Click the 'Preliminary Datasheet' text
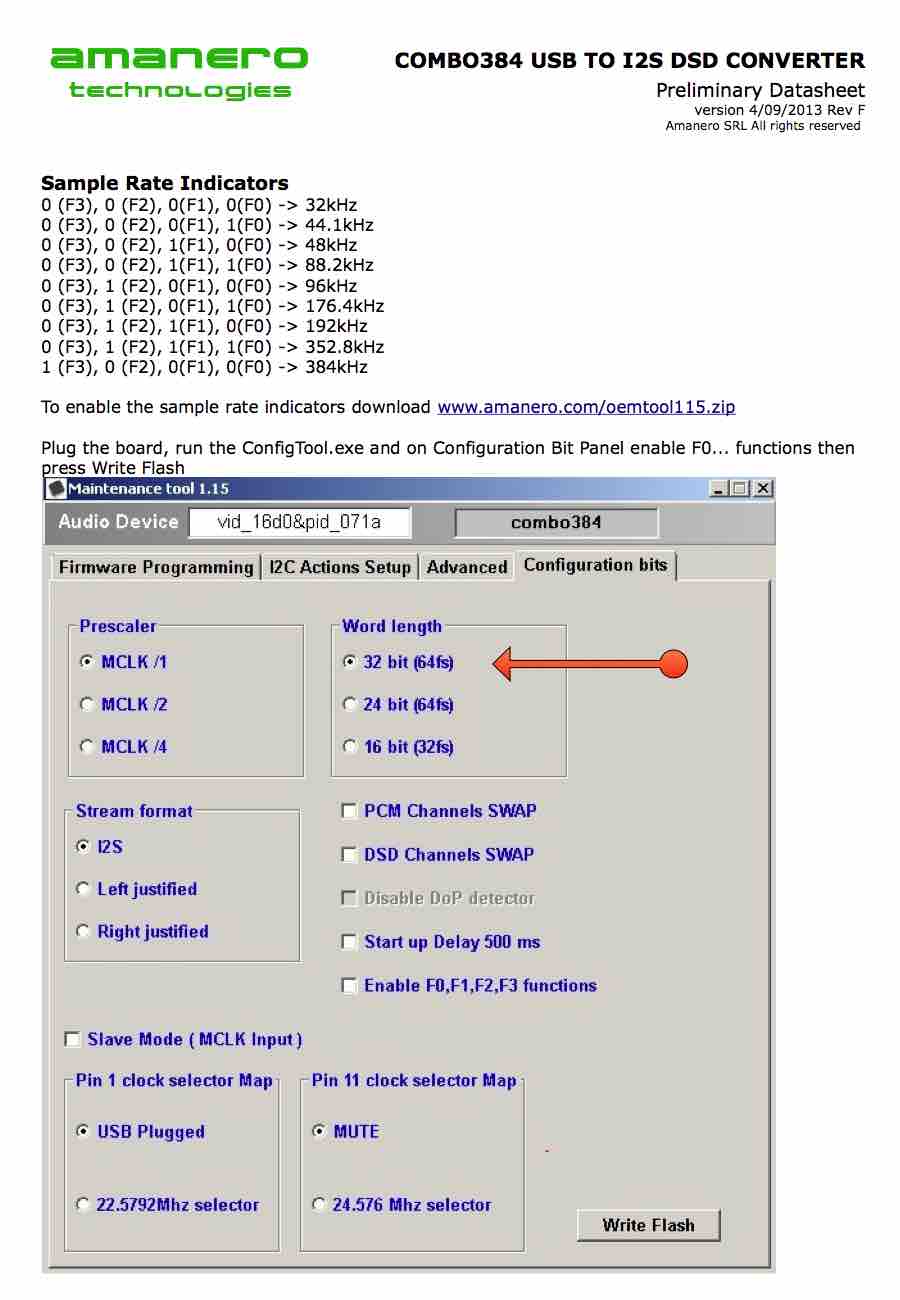 [x=760, y=90]
